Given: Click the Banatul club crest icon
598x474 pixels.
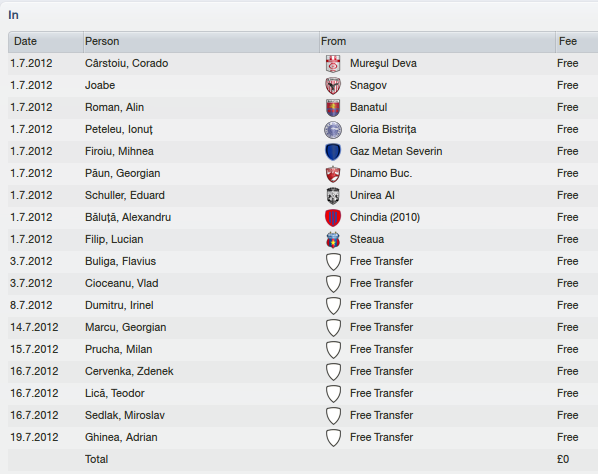Looking at the screenshot, I should coord(333,108).
